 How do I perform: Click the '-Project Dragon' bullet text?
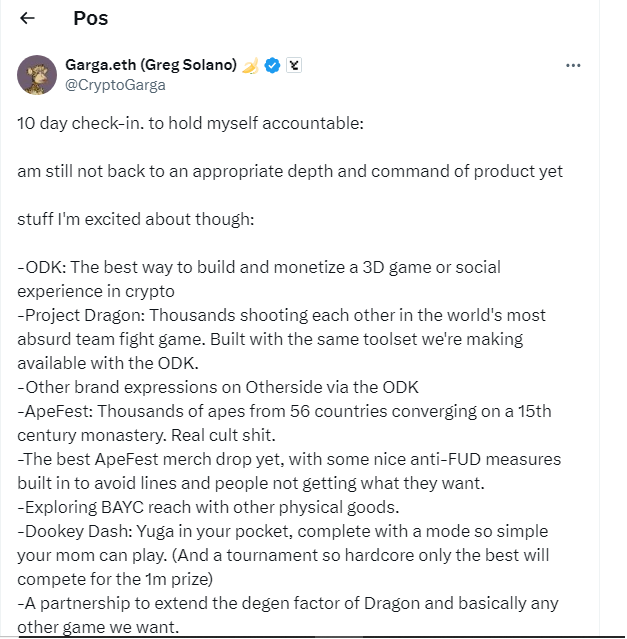pyautogui.click(x=281, y=315)
